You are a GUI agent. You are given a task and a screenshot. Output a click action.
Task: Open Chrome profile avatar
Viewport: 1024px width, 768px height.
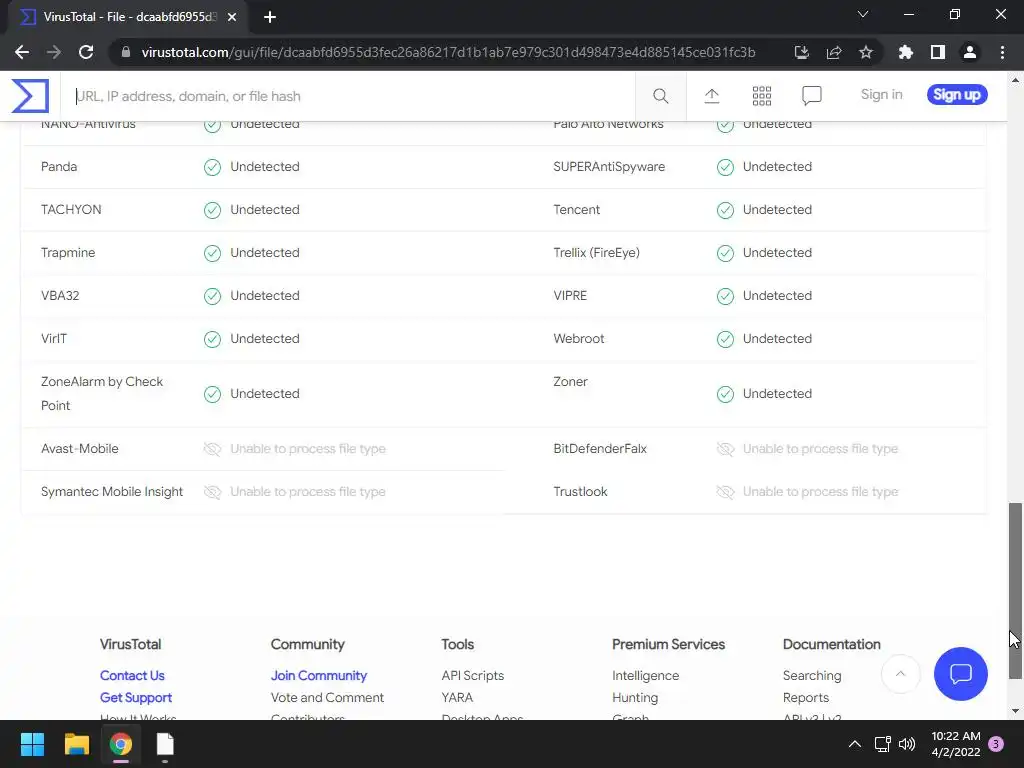[x=970, y=52]
